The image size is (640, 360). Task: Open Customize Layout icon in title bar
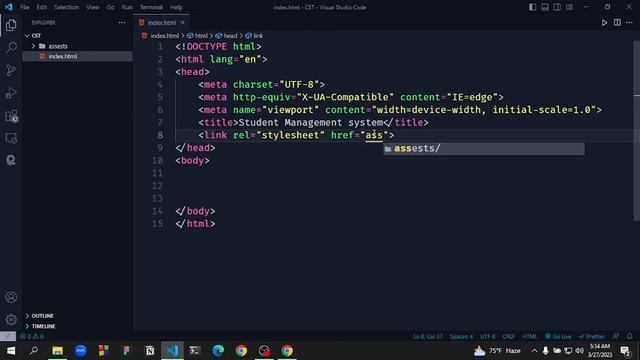coord(569,7)
